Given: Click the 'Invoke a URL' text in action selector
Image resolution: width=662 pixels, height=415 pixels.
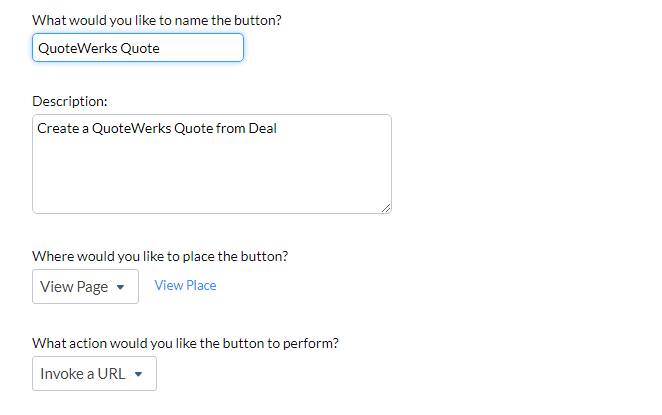Looking at the screenshot, I should (x=82, y=374).
